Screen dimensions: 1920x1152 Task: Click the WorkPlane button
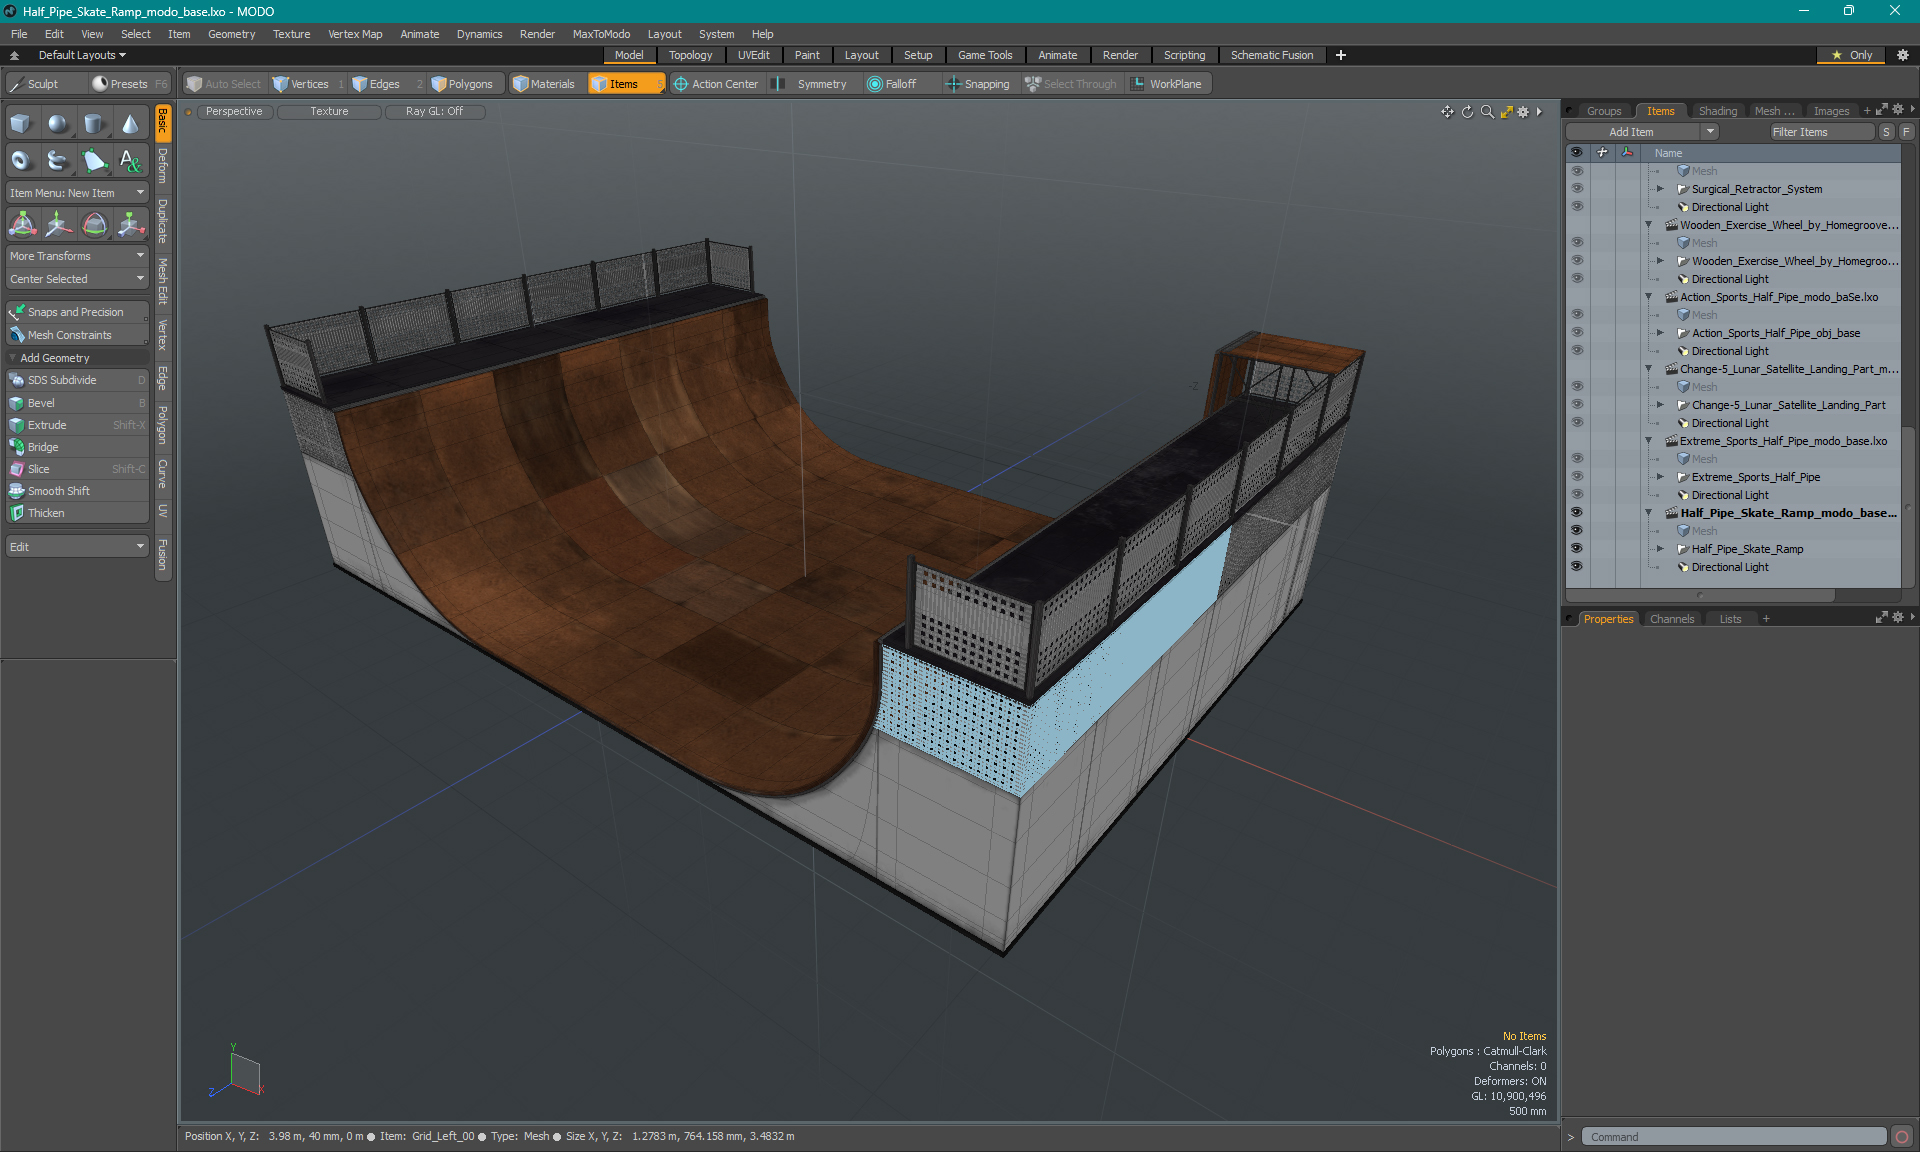[x=1167, y=84]
